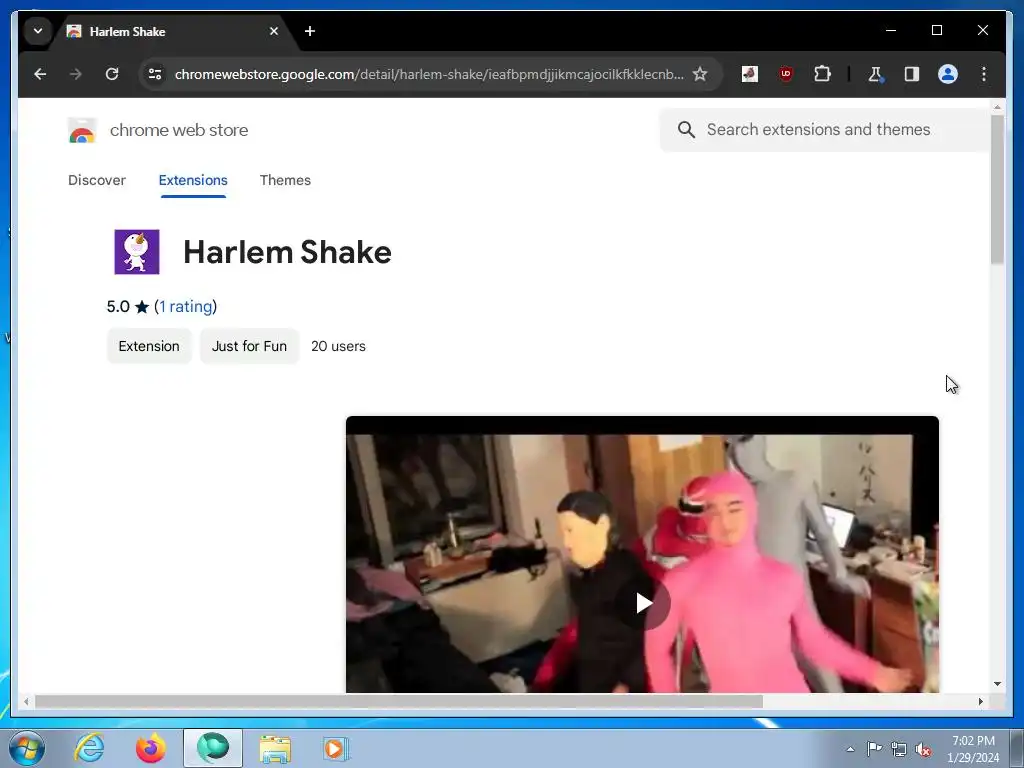Click the URL address bar
Viewport: 1024px width, 768px height.
[x=428, y=74]
